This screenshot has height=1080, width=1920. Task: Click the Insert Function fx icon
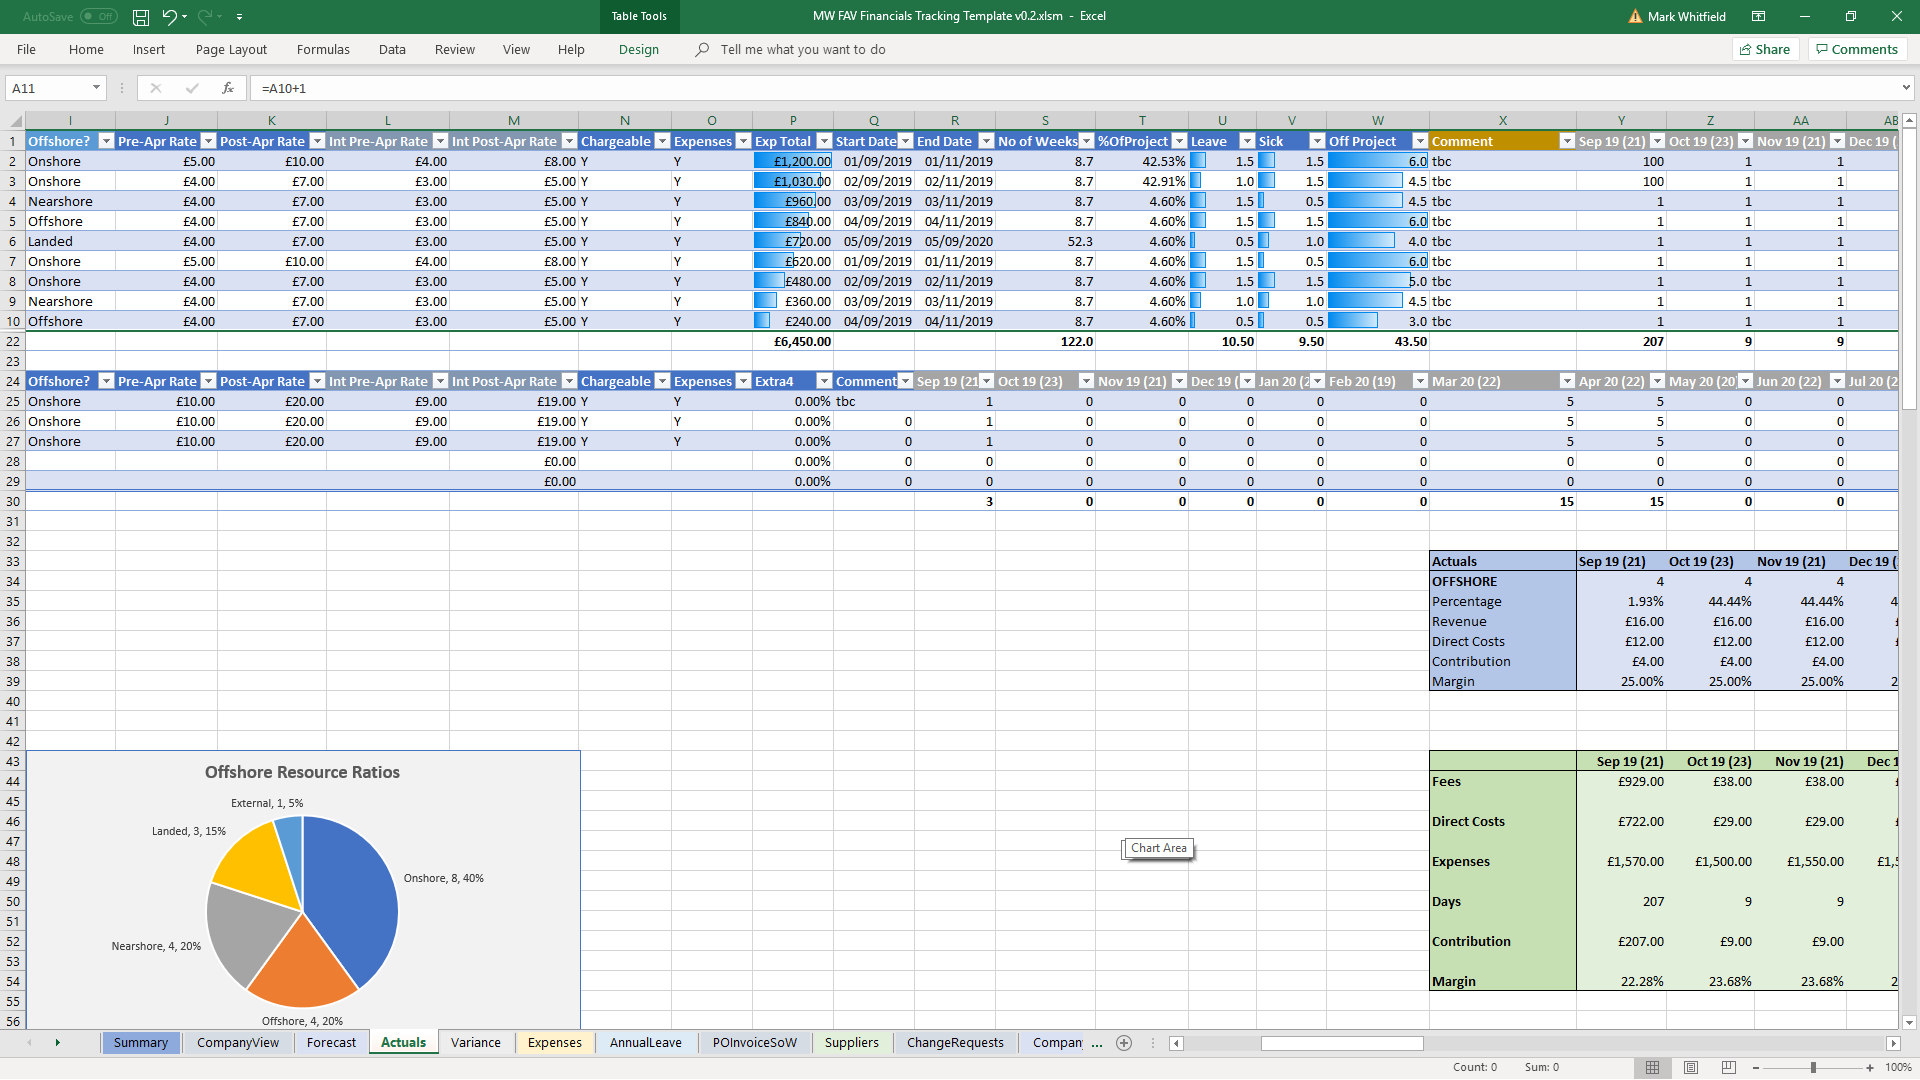[228, 88]
